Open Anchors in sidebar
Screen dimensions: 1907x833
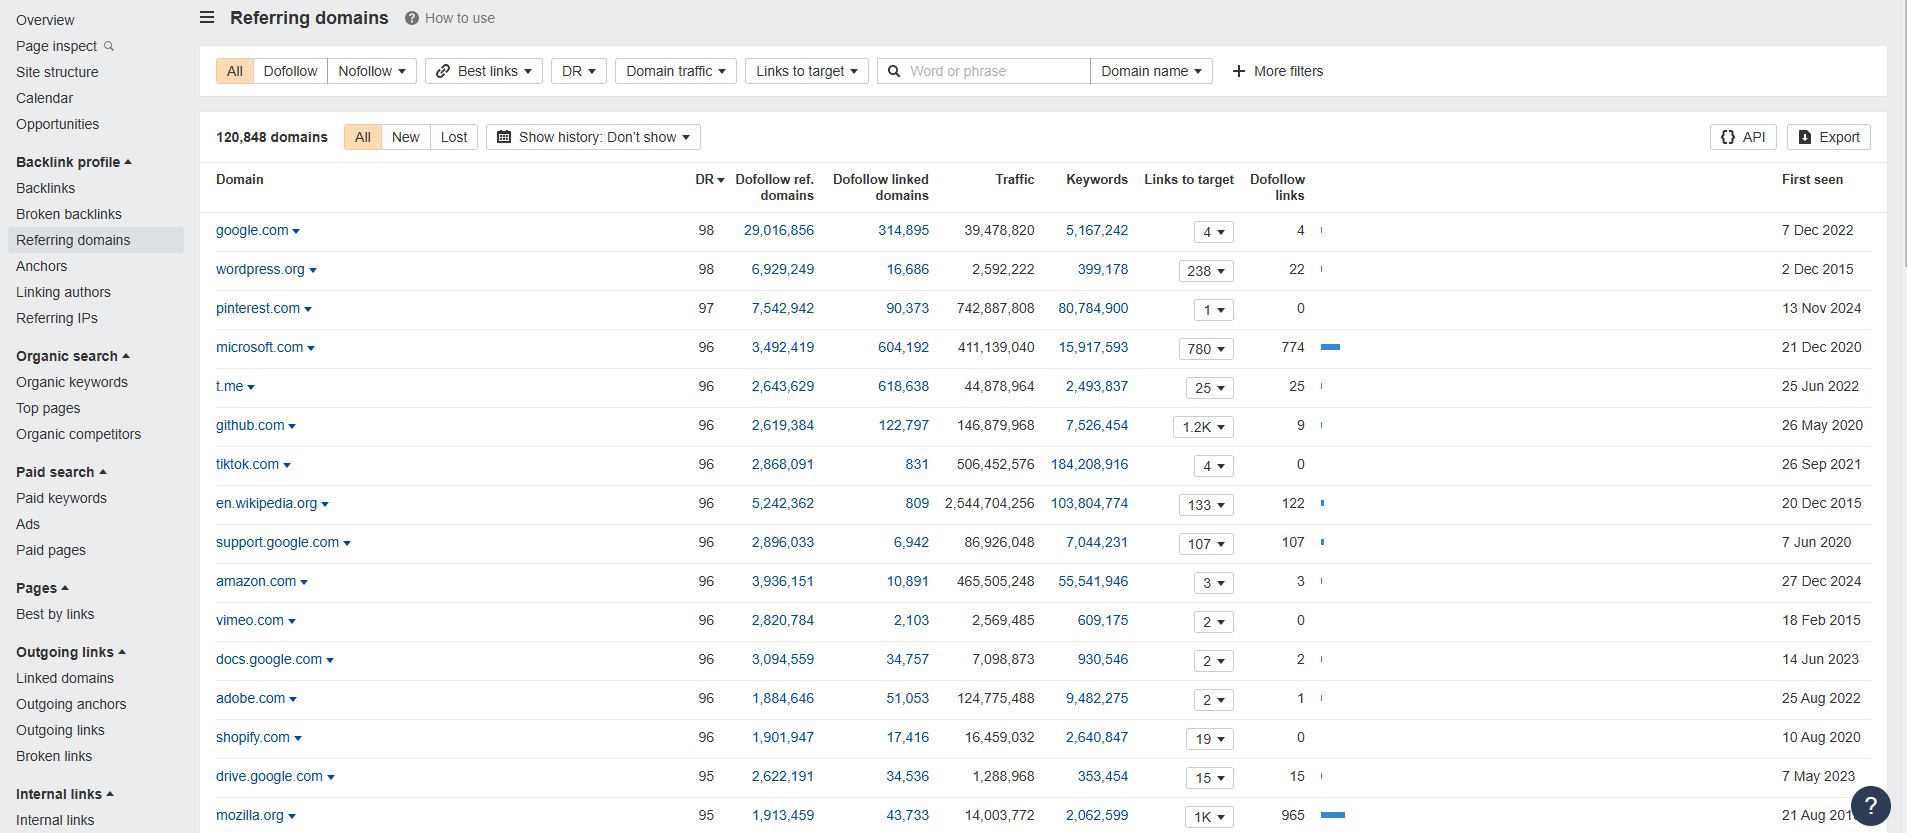click(x=42, y=266)
